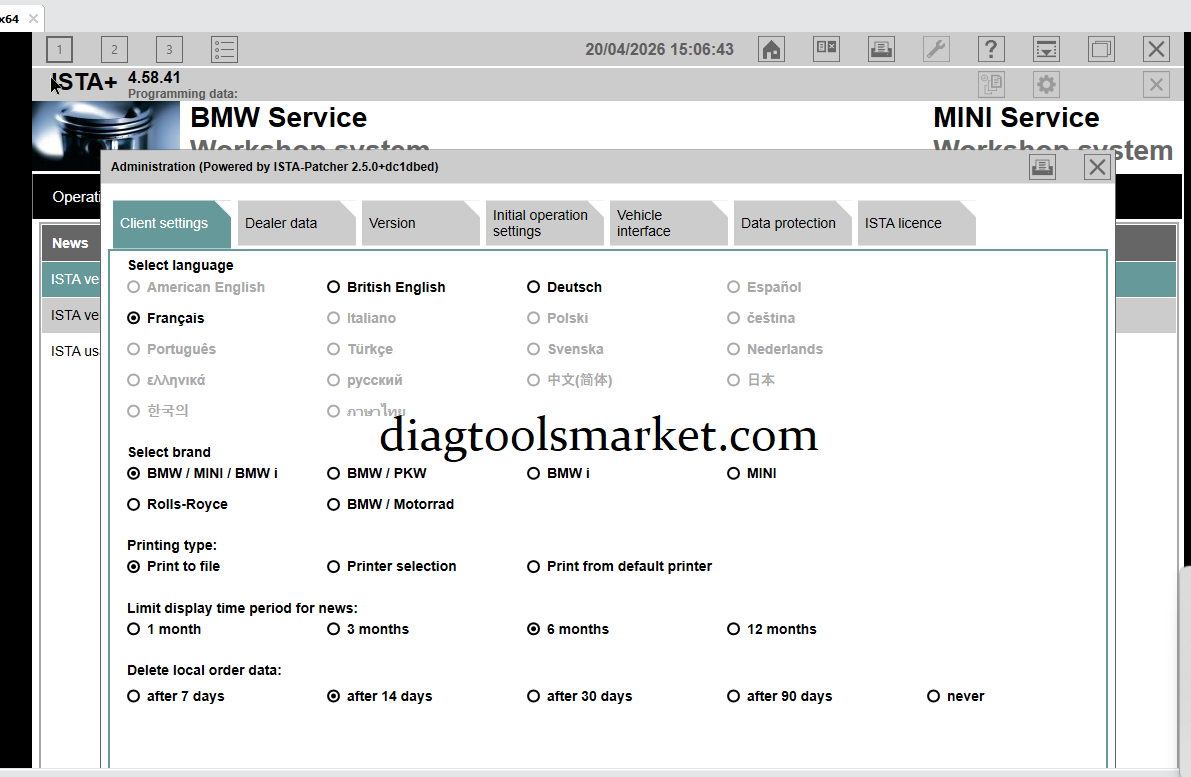Select British English language option
Viewport: 1191px width, 777px height.
(x=334, y=287)
